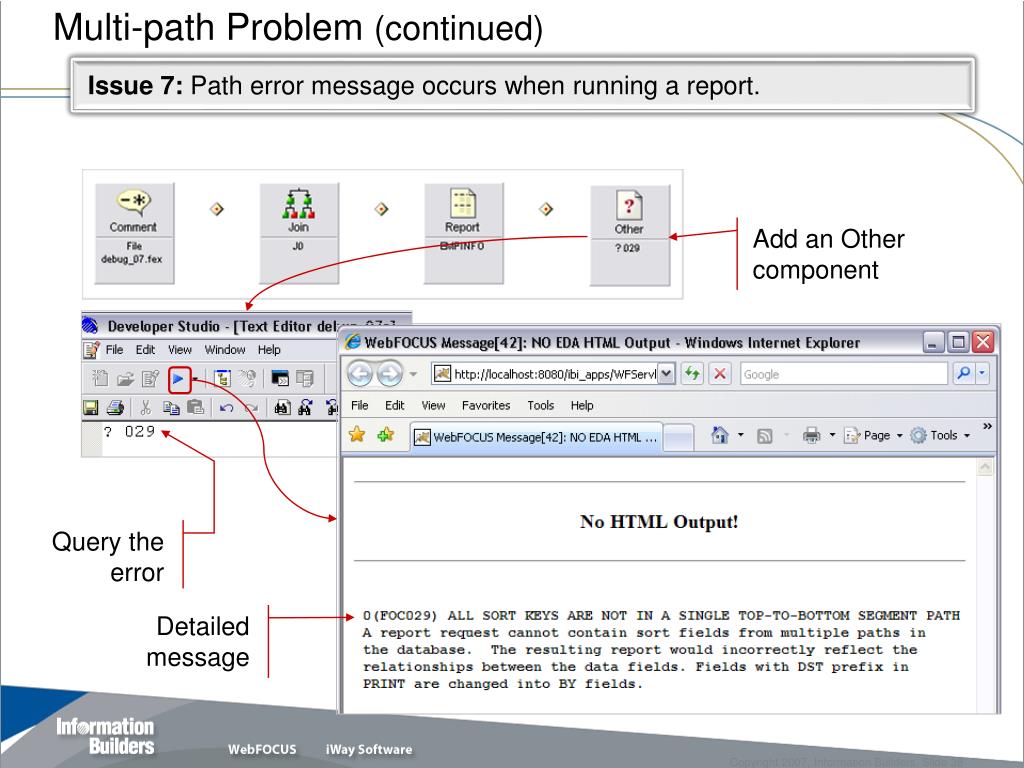Expand the address bar dropdown
This screenshot has width=1024, height=768.
(666, 374)
